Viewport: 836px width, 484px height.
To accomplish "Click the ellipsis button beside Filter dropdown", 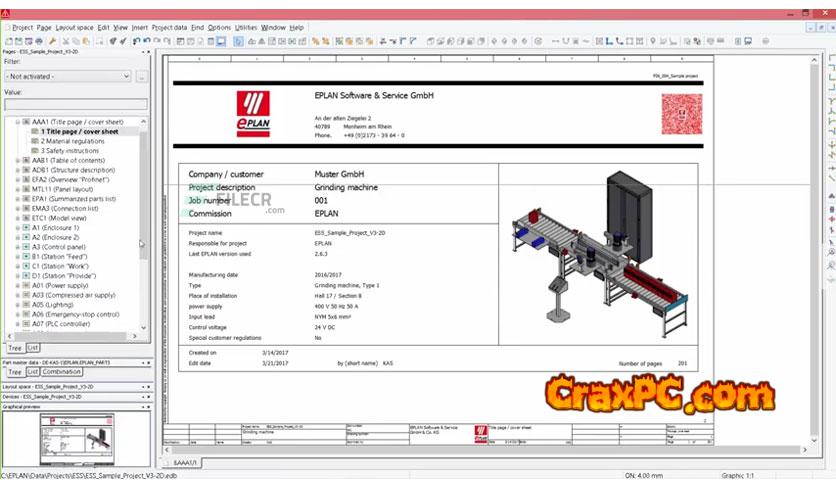I will point(141,77).
